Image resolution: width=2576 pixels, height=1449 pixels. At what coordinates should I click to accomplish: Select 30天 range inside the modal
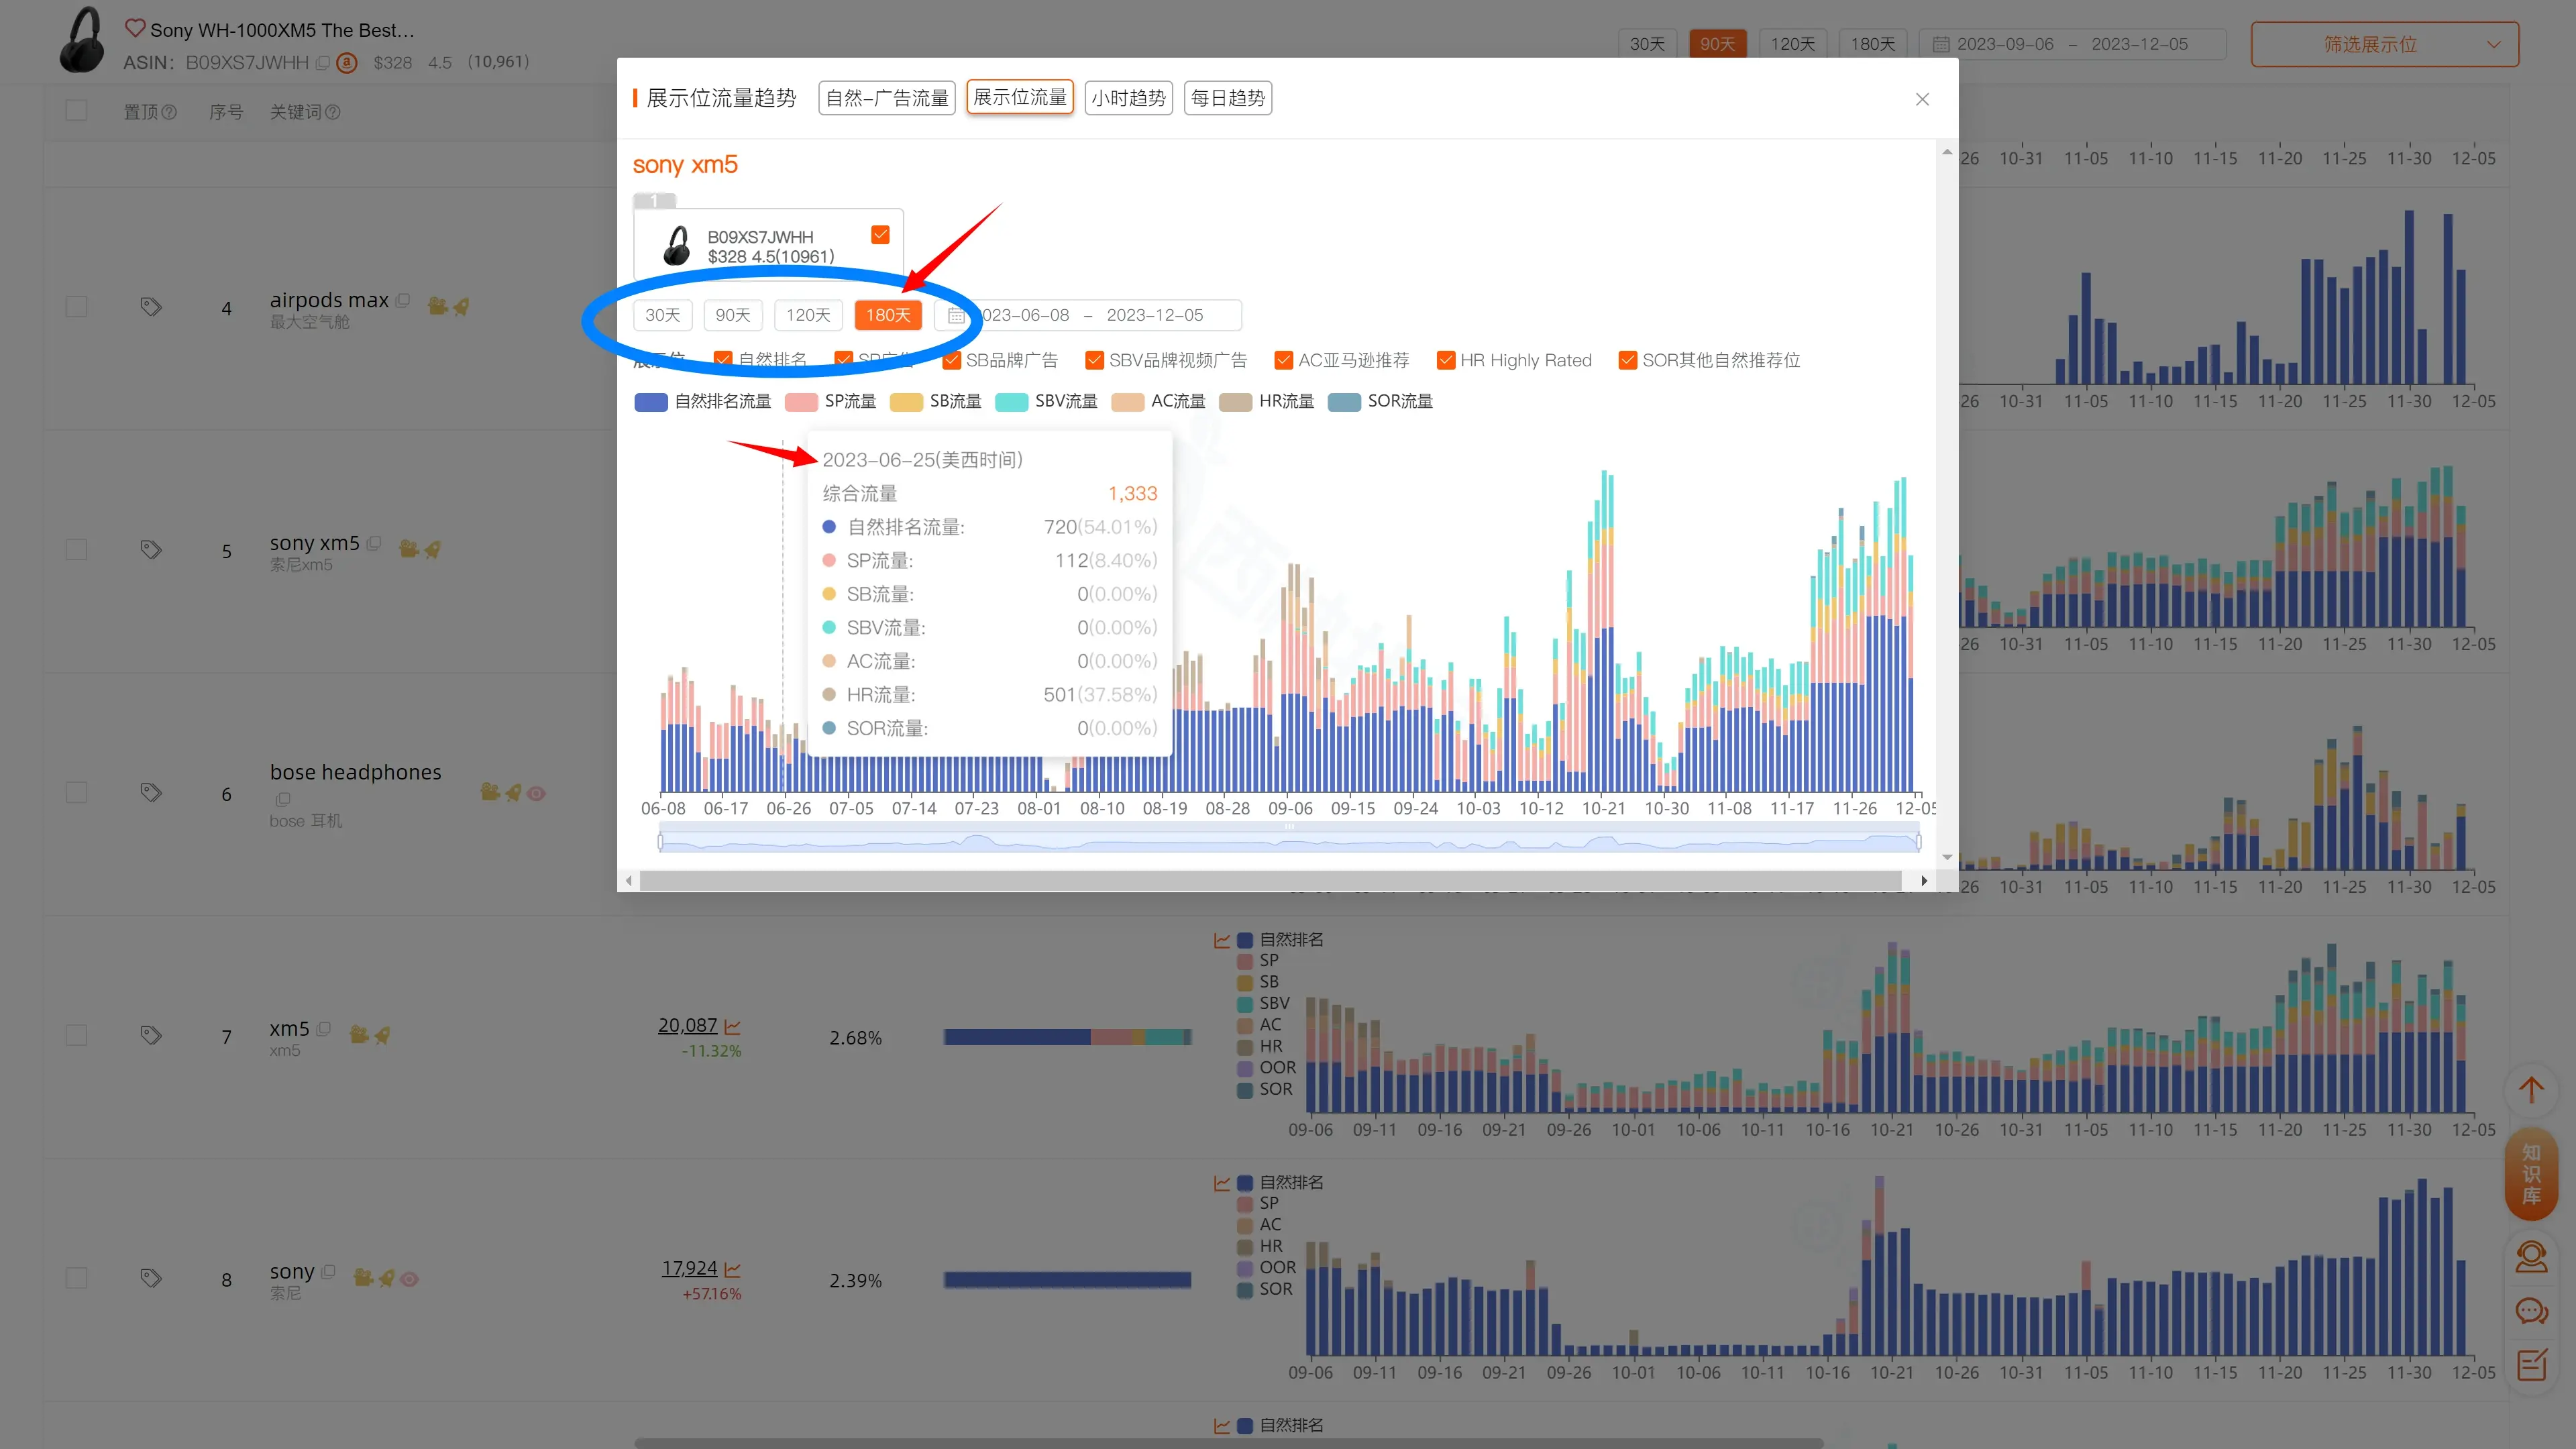click(663, 315)
